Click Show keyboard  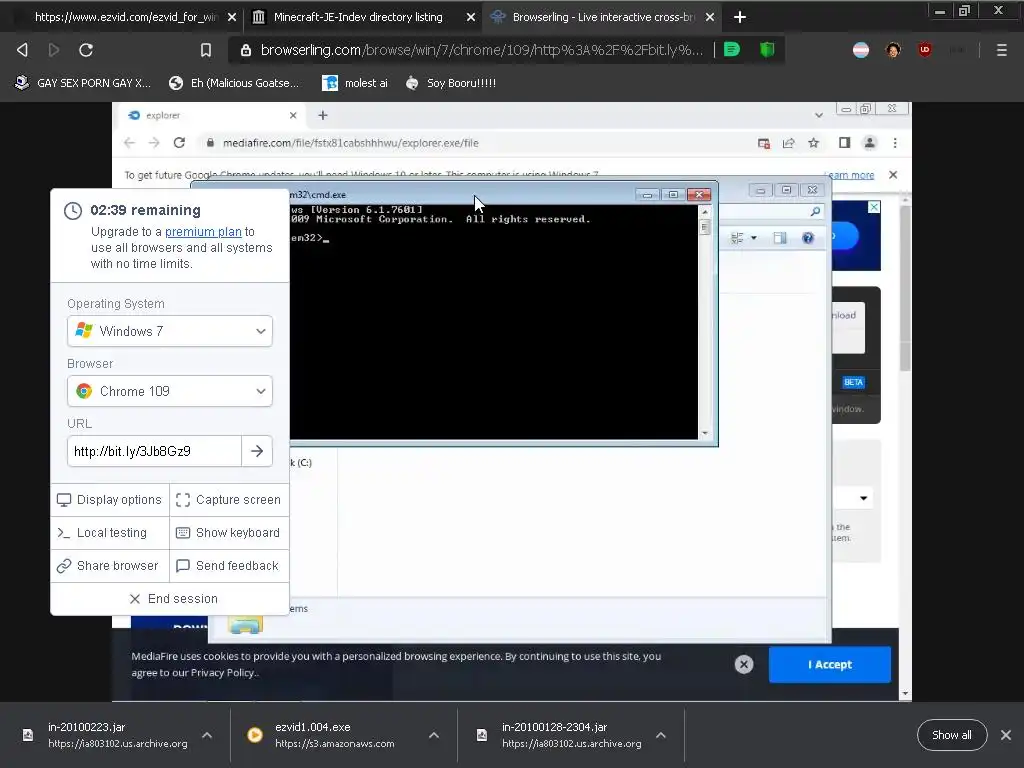click(229, 533)
